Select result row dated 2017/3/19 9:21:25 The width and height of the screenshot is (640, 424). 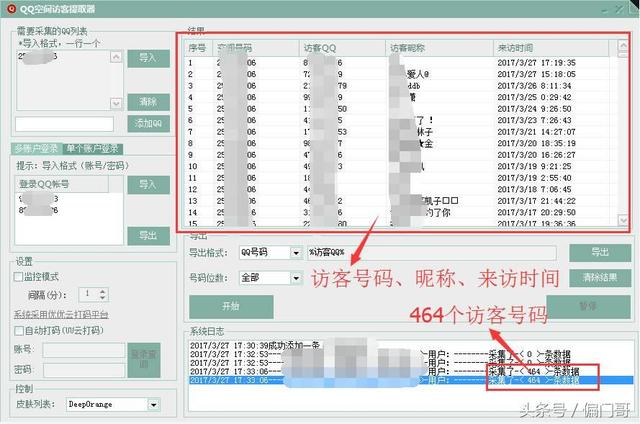[x=400, y=166]
